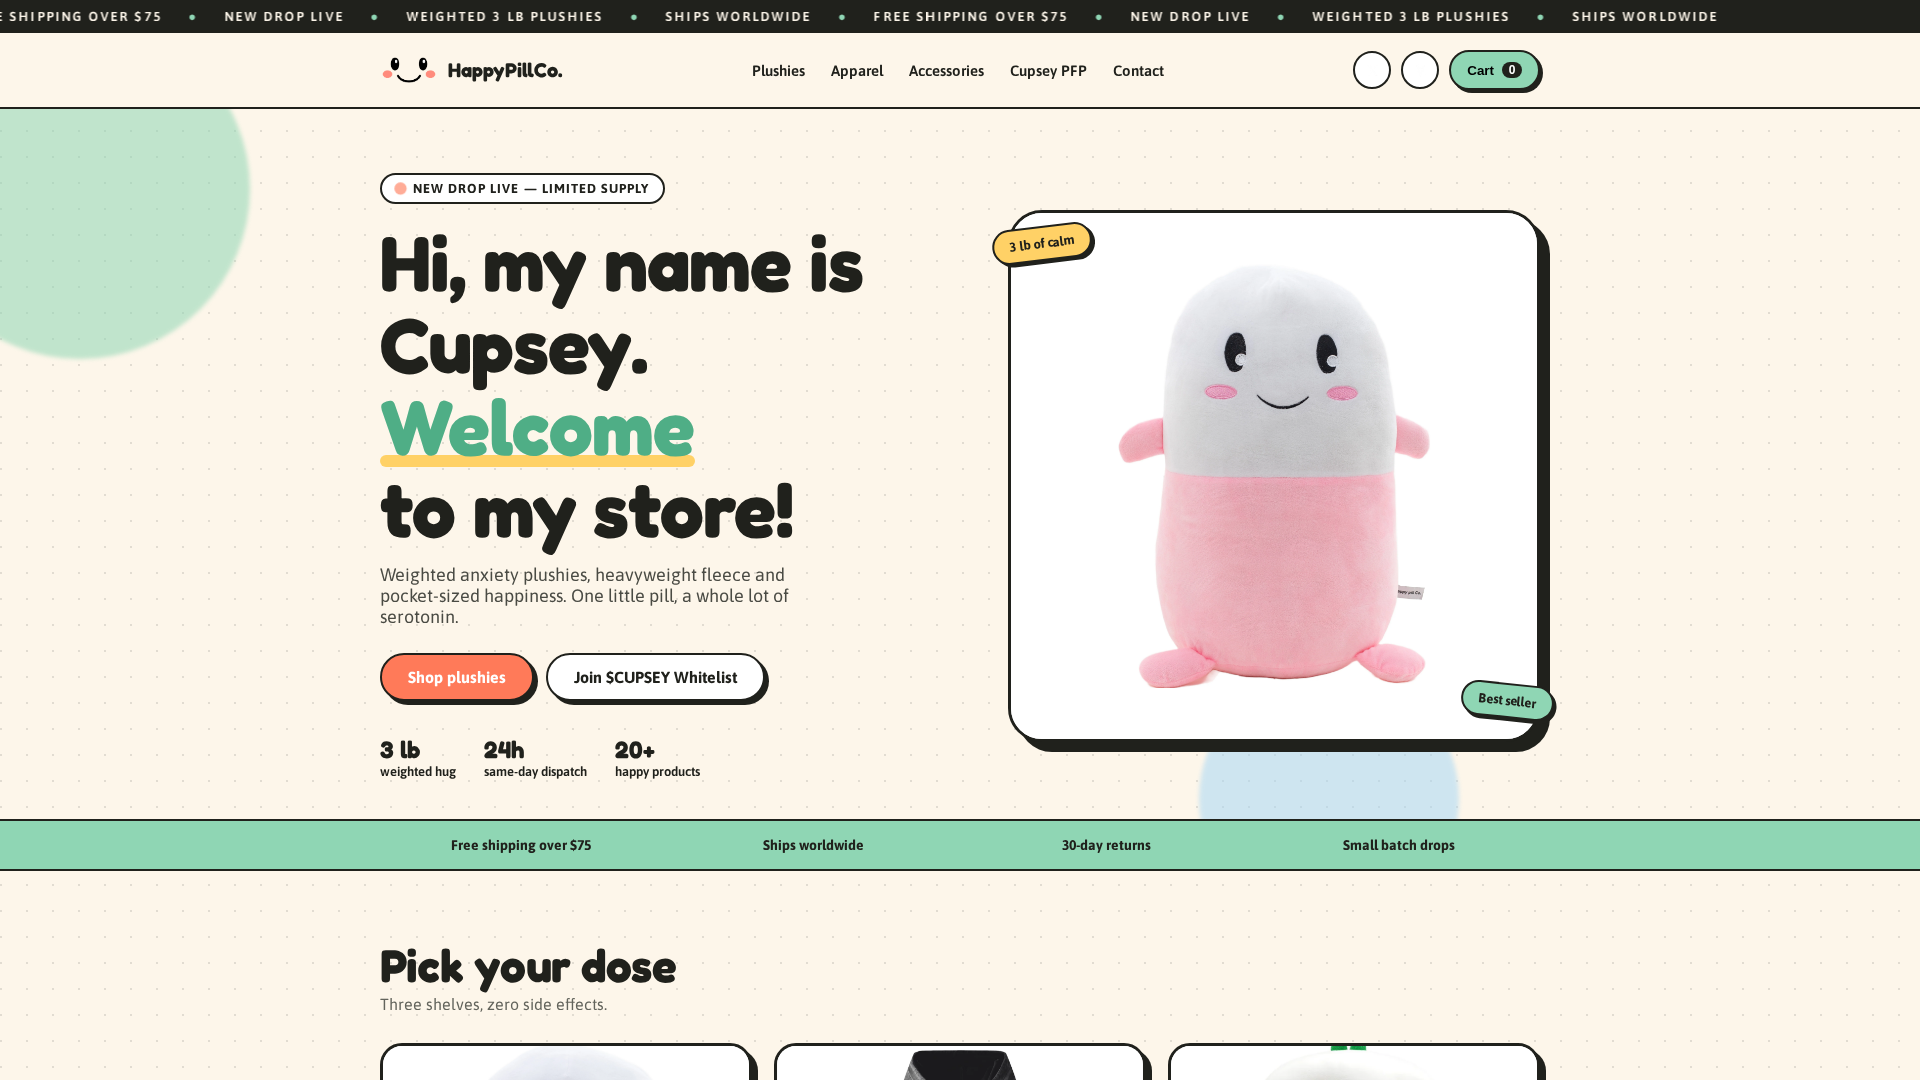Click the cart count badge showing 0

pos(1512,70)
